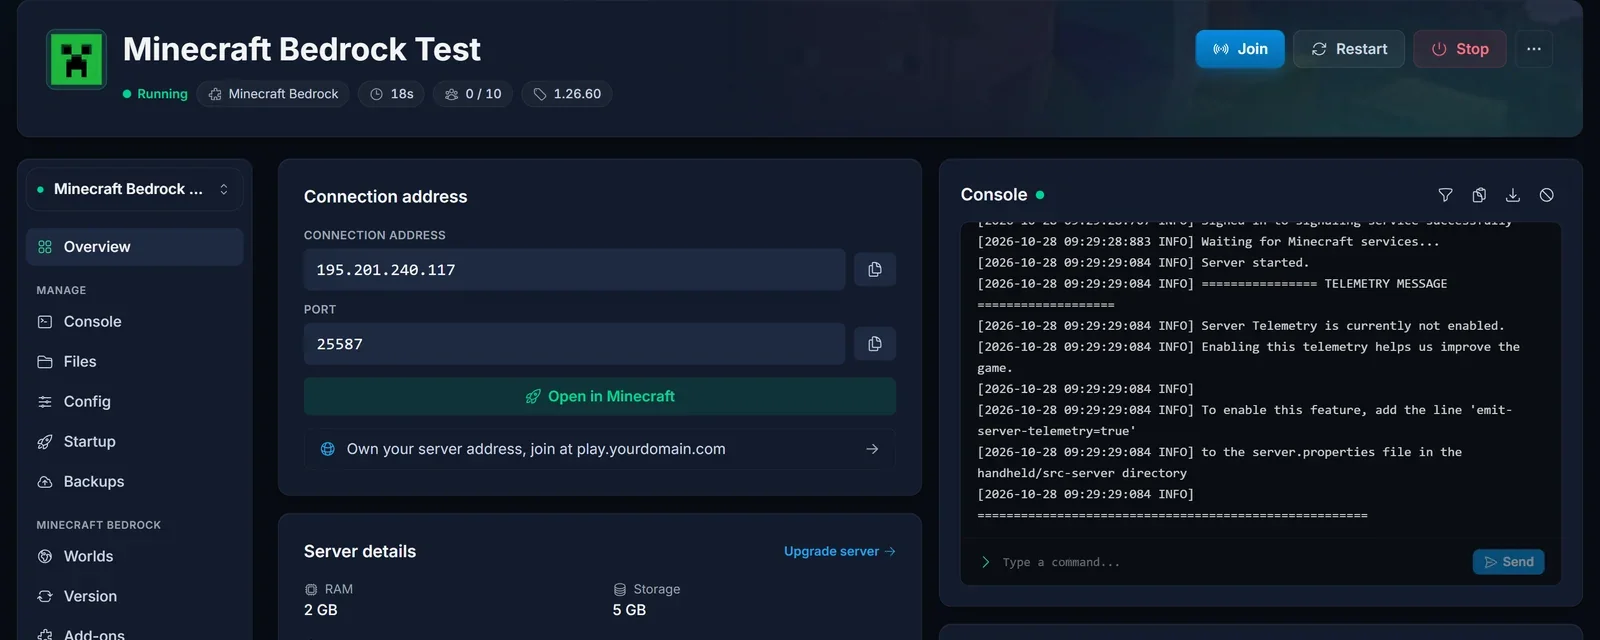Open the Overview page
The height and width of the screenshot is (640, 1600).
pyautogui.click(x=135, y=247)
